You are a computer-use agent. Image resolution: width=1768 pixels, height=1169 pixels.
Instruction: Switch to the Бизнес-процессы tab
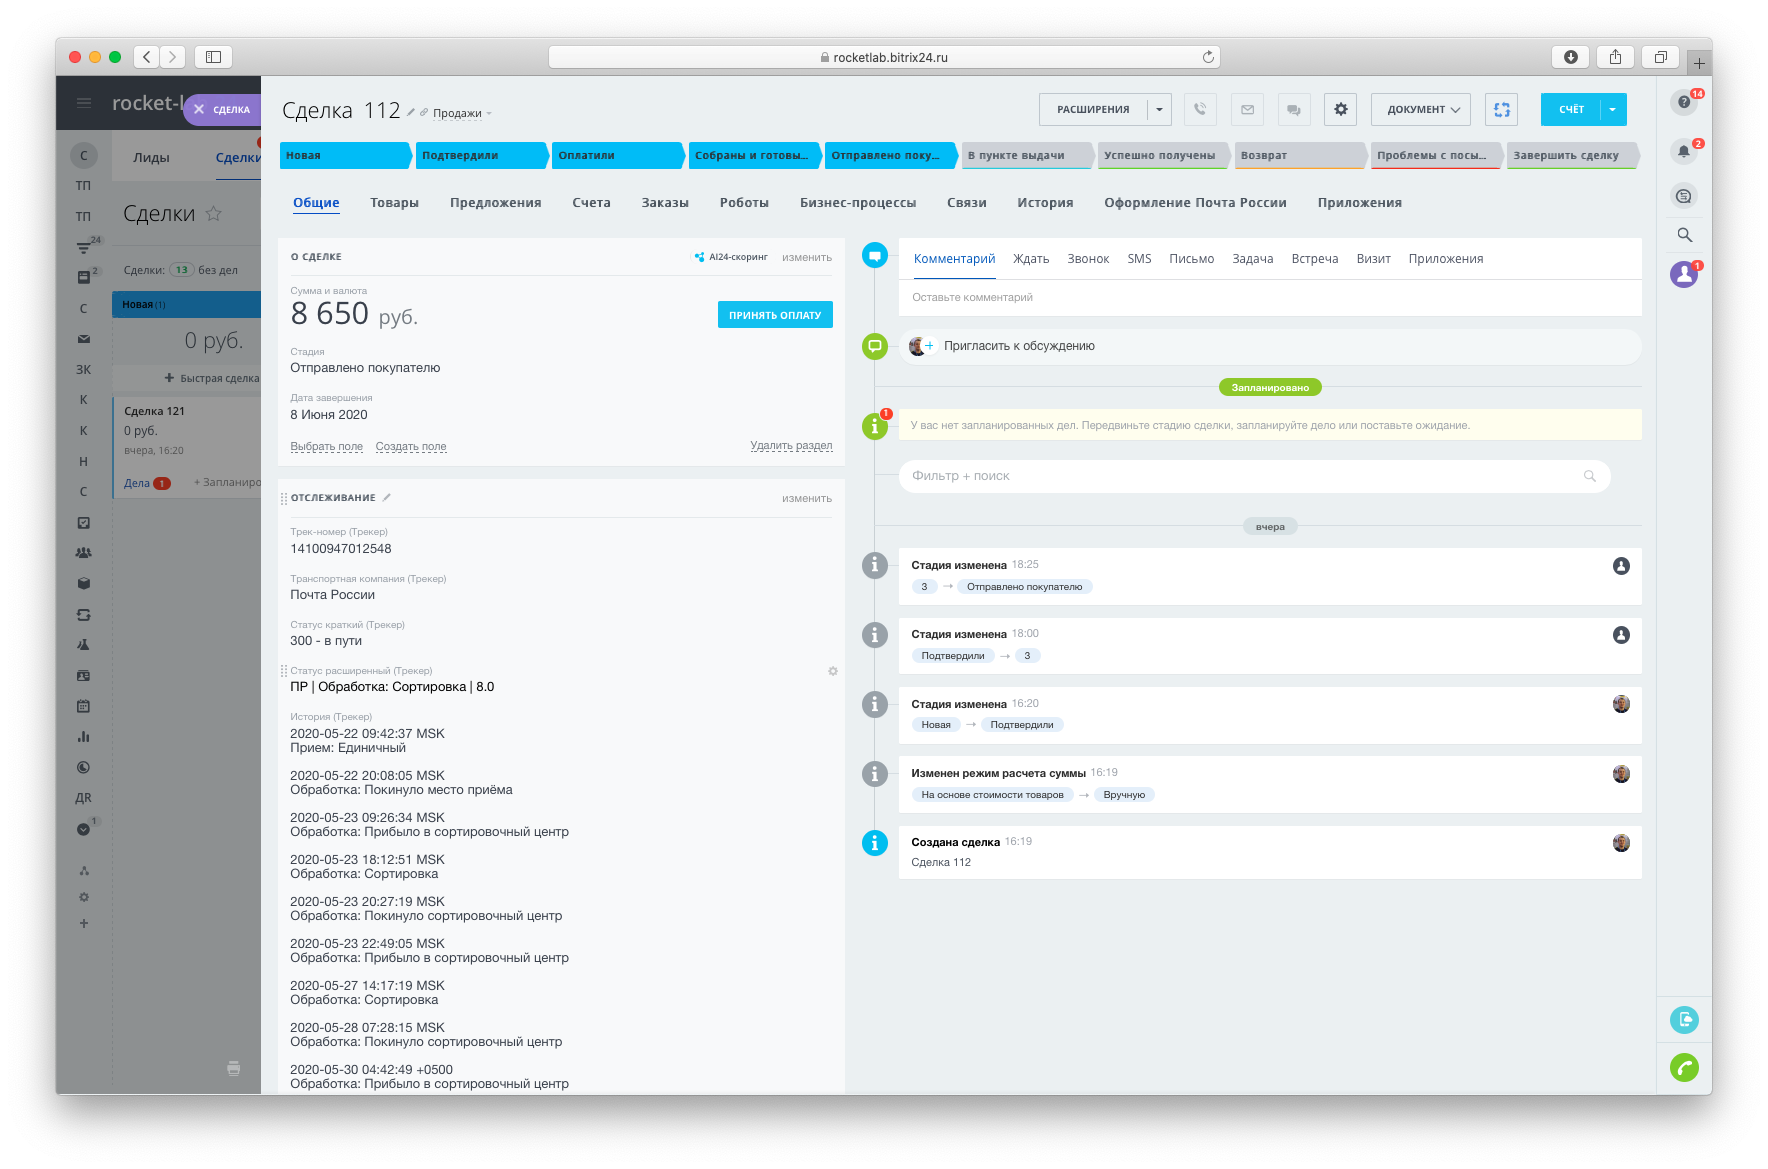[858, 203]
